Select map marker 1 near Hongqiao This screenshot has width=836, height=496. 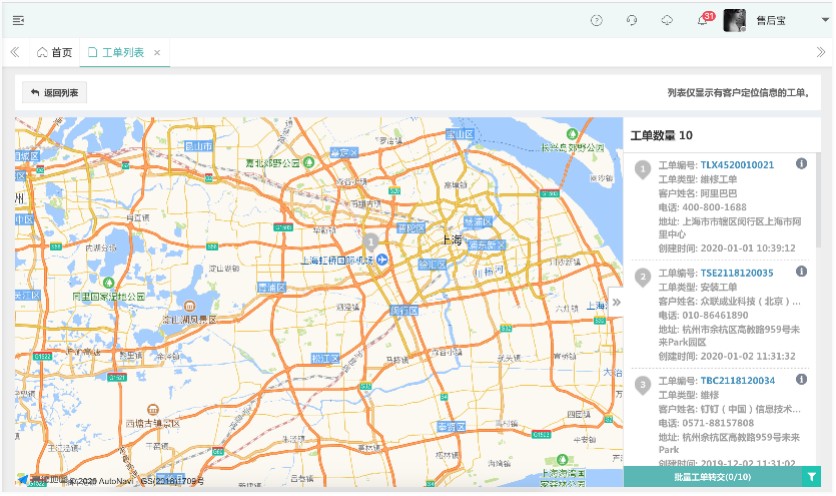[x=371, y=242]
